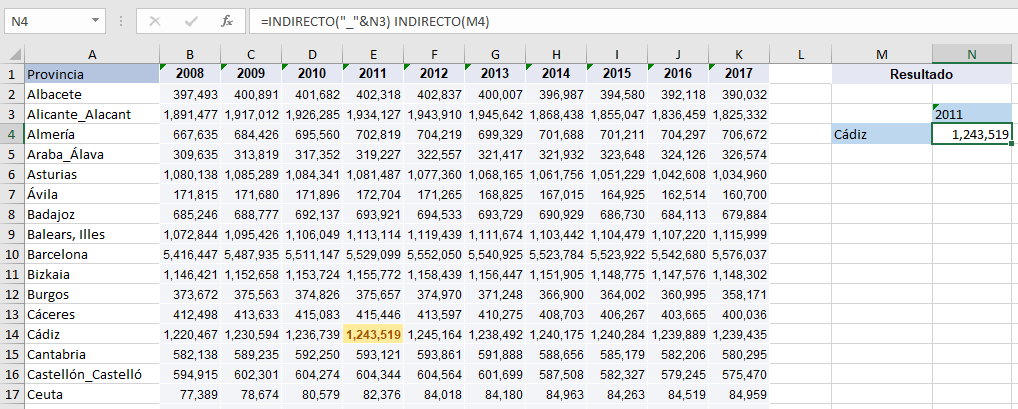Image resolution: width=1018 pixels, height=409 pixels.
Task: Click inside the formula bar text
Action: click(600, 21)
